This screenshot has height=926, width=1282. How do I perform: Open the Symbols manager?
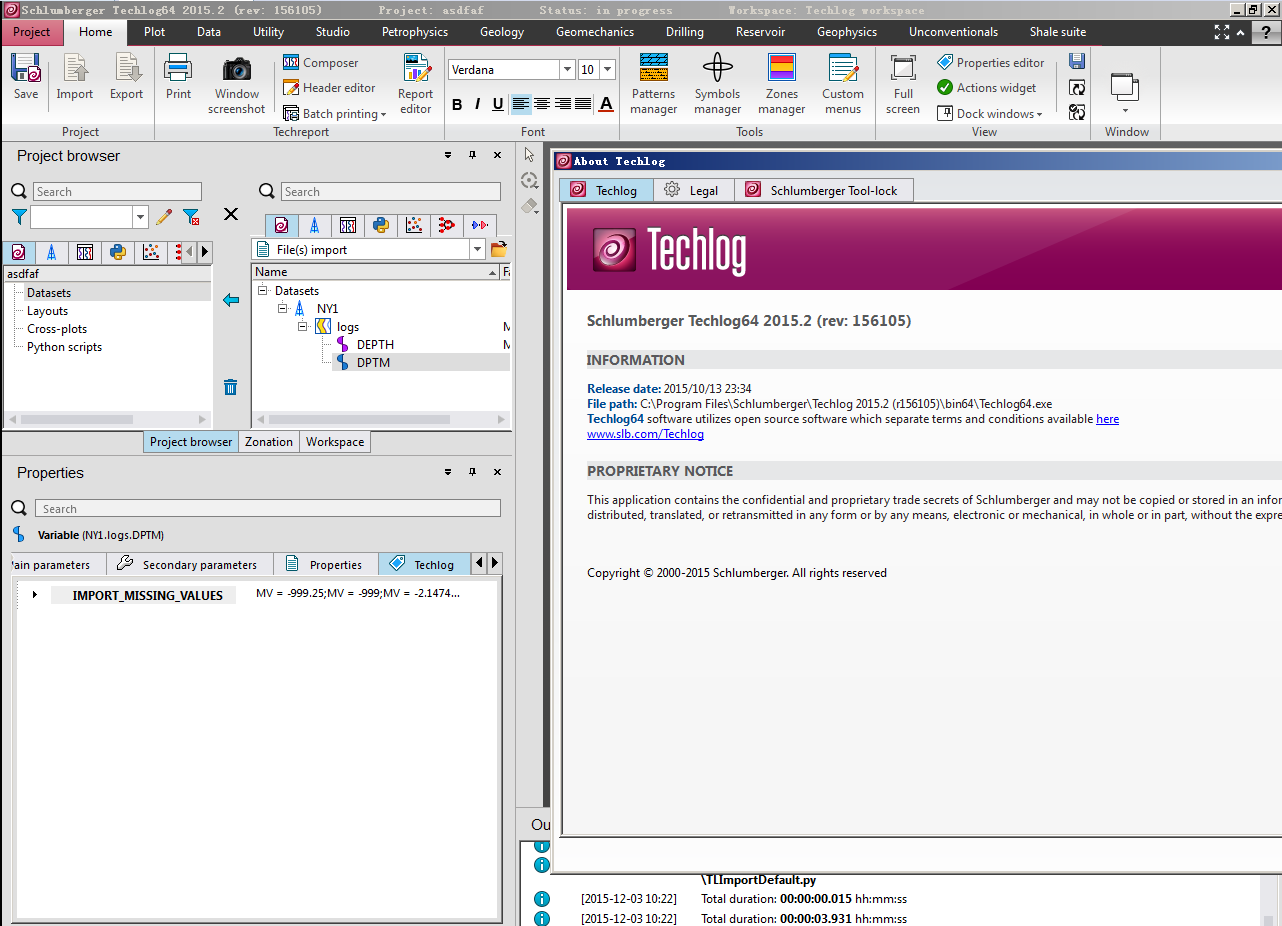718,85
